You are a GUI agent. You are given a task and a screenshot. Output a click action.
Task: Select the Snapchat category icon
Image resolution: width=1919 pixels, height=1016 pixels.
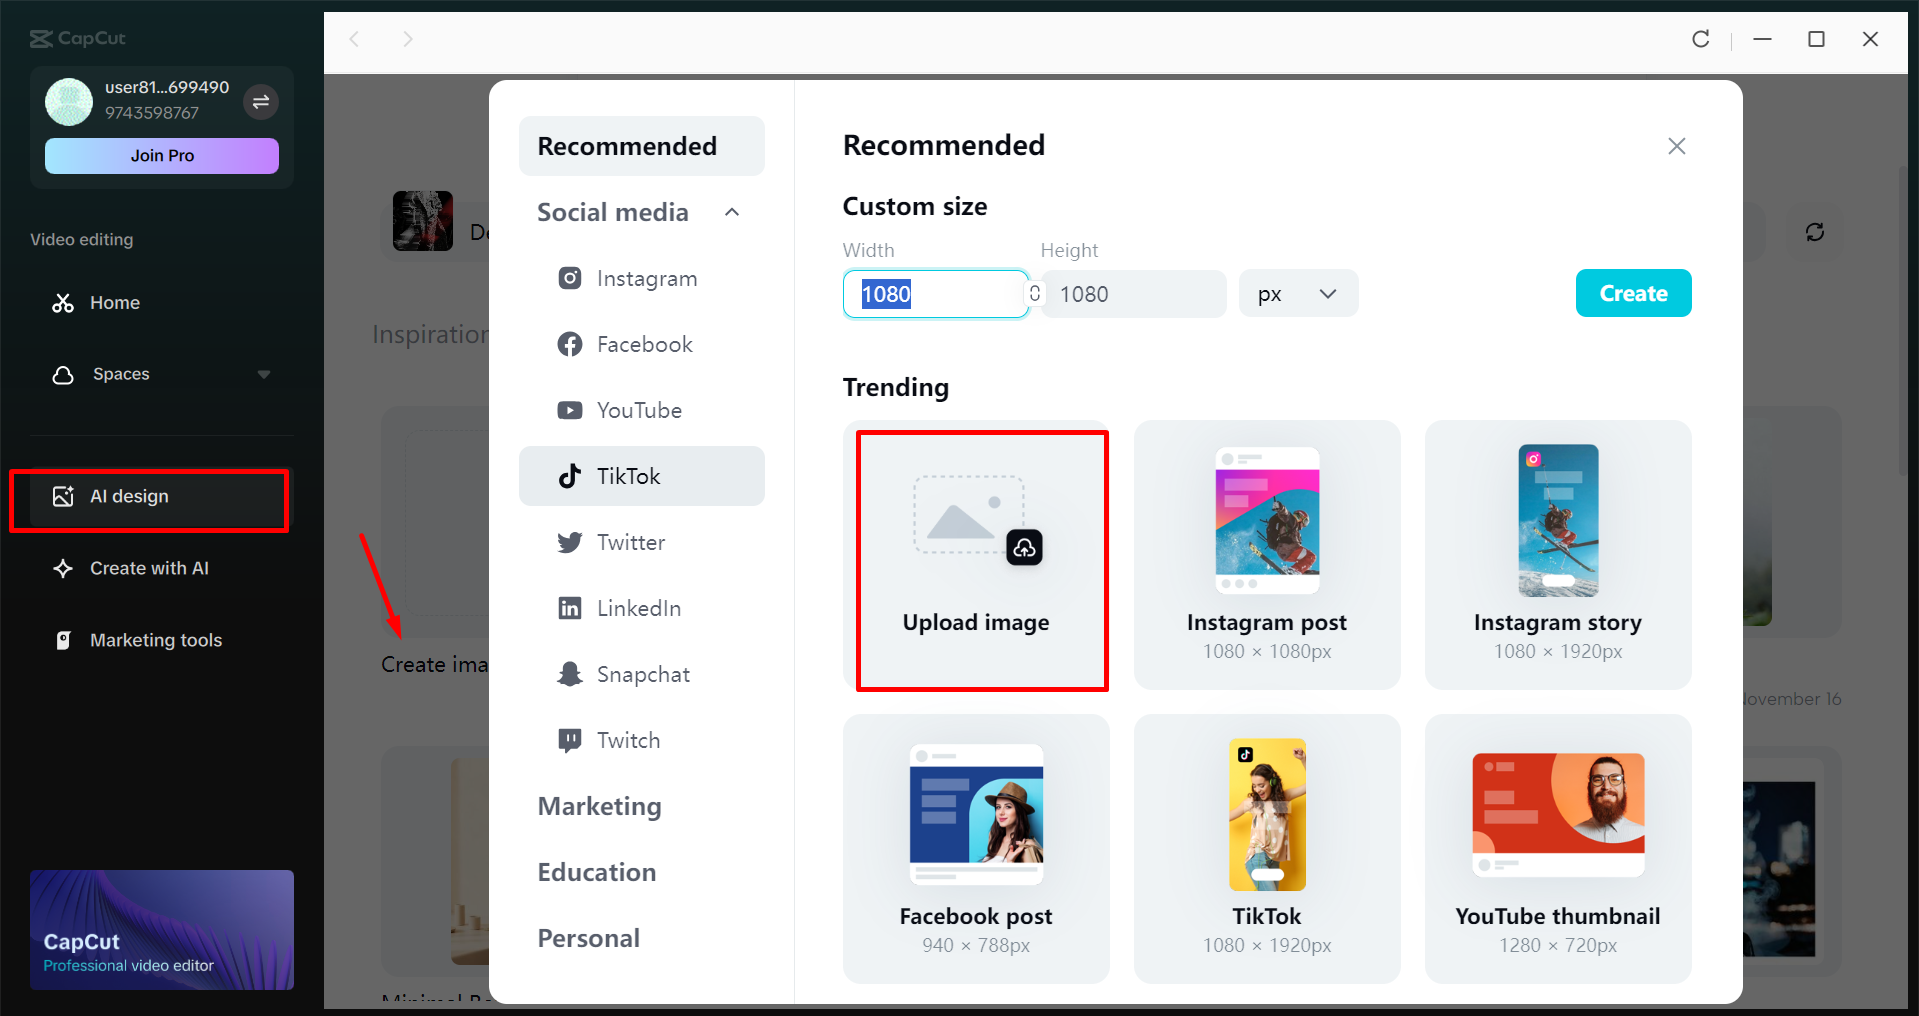point(569,673)
